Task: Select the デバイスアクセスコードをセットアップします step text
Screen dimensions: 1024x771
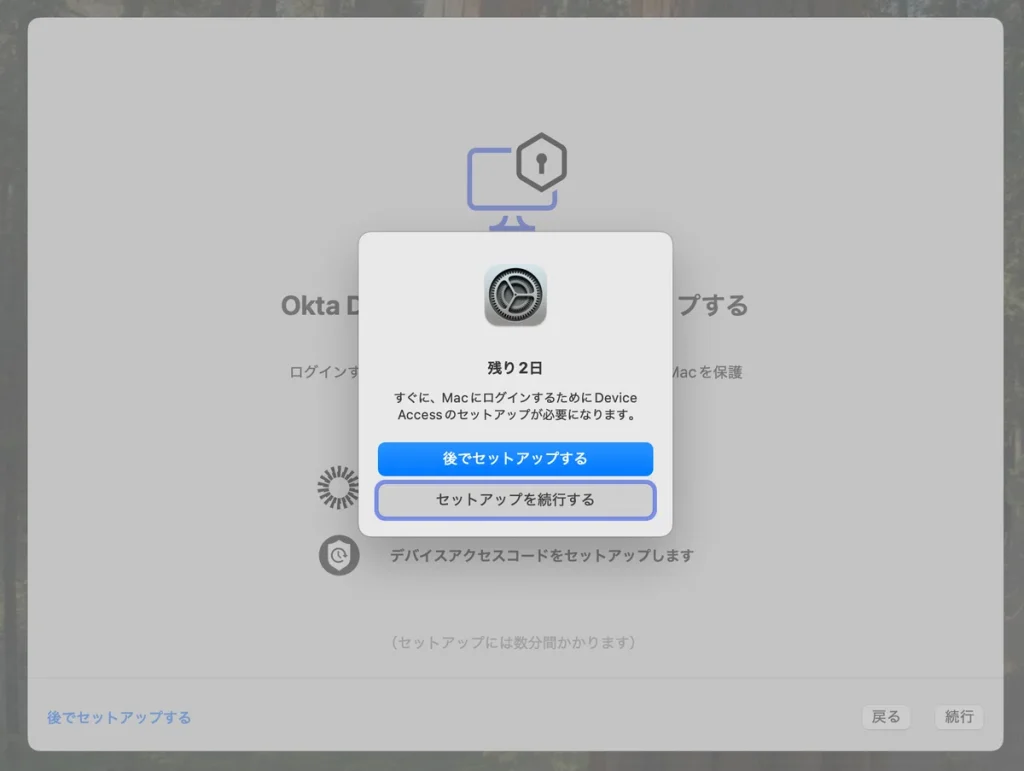Action: [541, 555]
